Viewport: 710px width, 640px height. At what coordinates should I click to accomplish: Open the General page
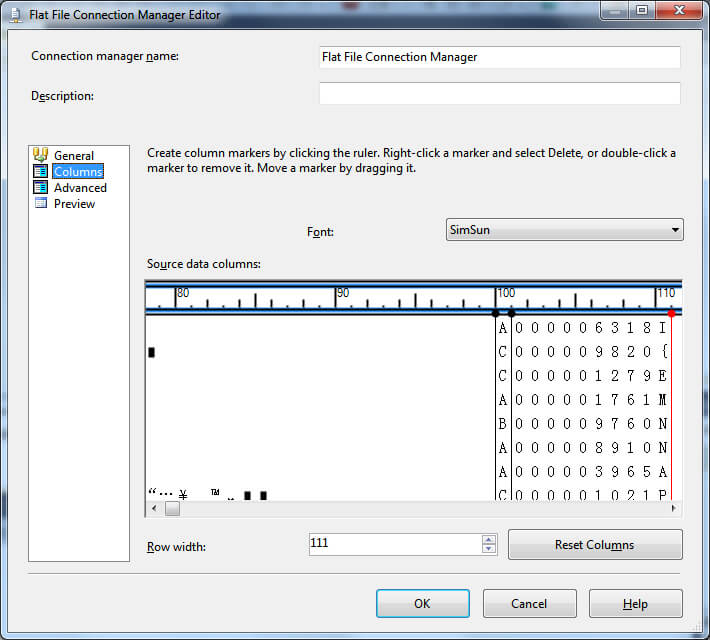pyautogui.click(x=74, y=155)
